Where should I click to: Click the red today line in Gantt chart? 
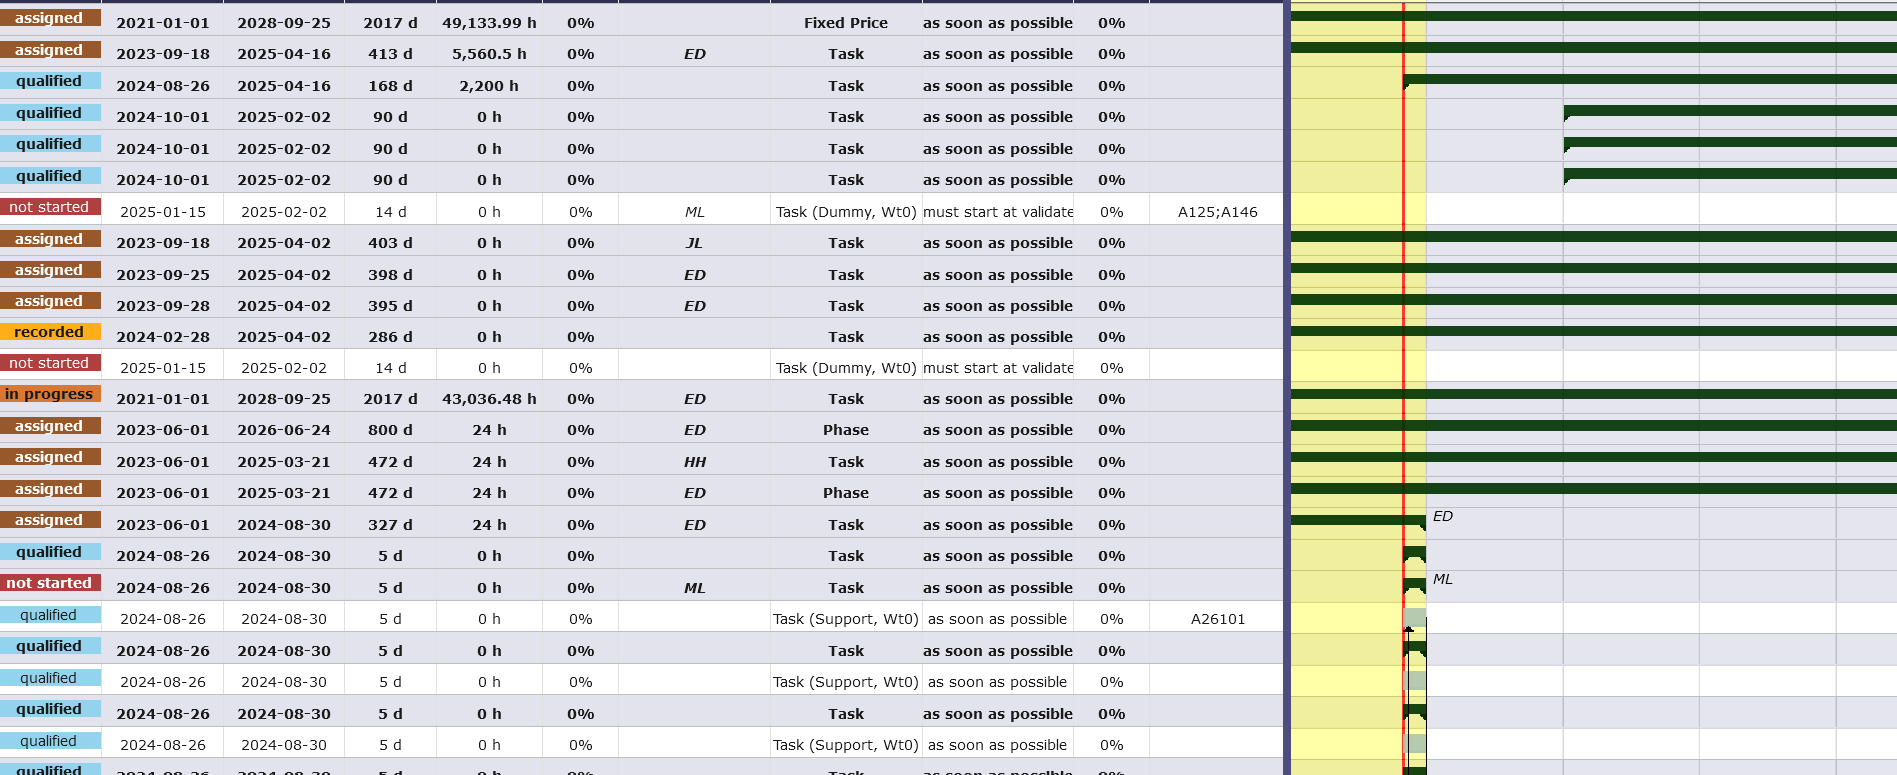1403,300
